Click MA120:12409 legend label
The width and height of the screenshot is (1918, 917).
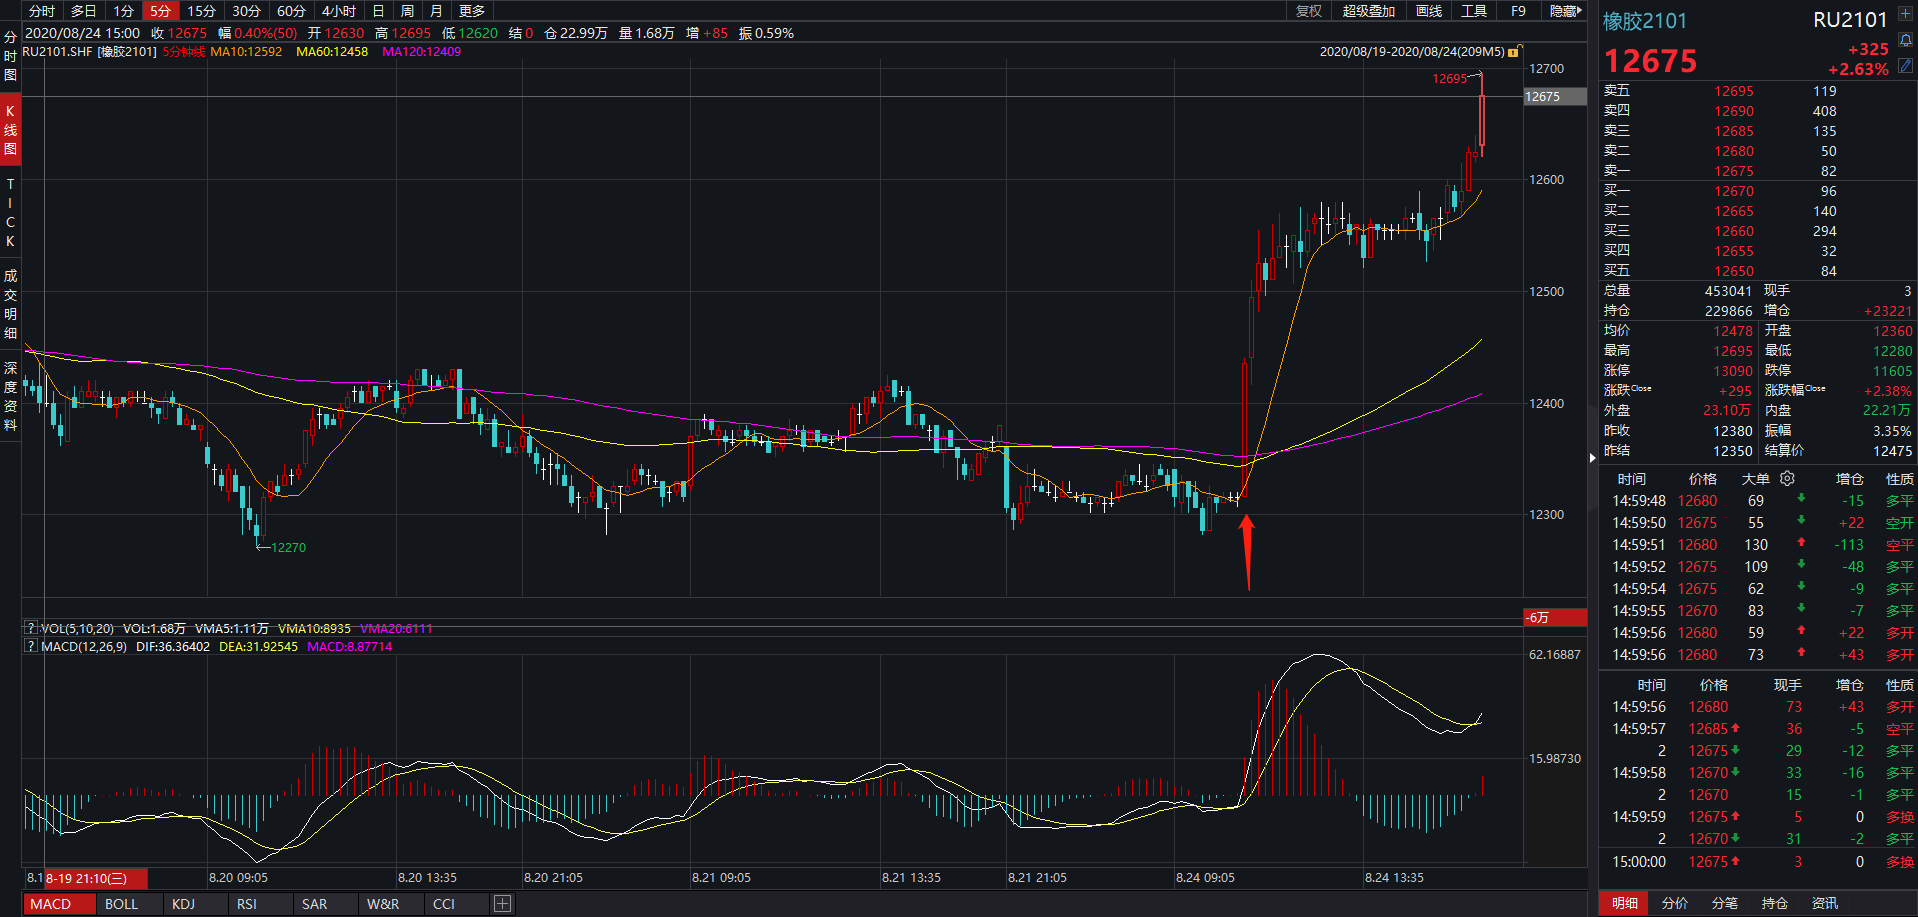click(x=421, y=51)
